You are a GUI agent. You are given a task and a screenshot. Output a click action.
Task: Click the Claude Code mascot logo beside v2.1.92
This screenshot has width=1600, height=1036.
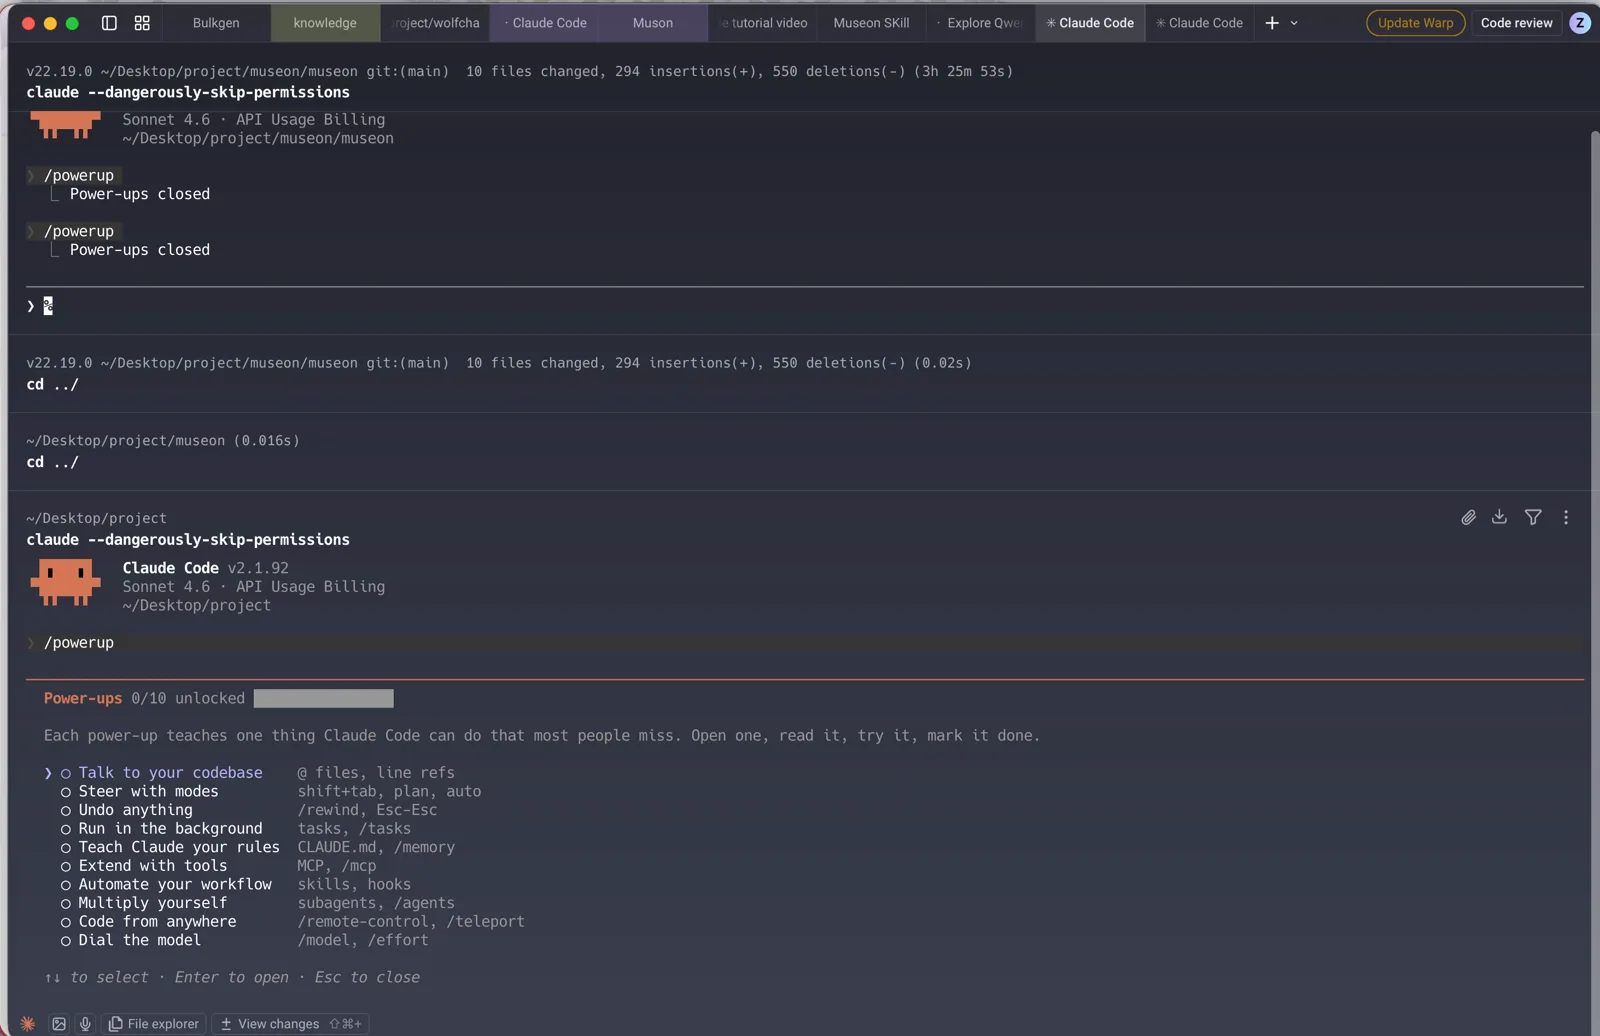tap(66, 582)
